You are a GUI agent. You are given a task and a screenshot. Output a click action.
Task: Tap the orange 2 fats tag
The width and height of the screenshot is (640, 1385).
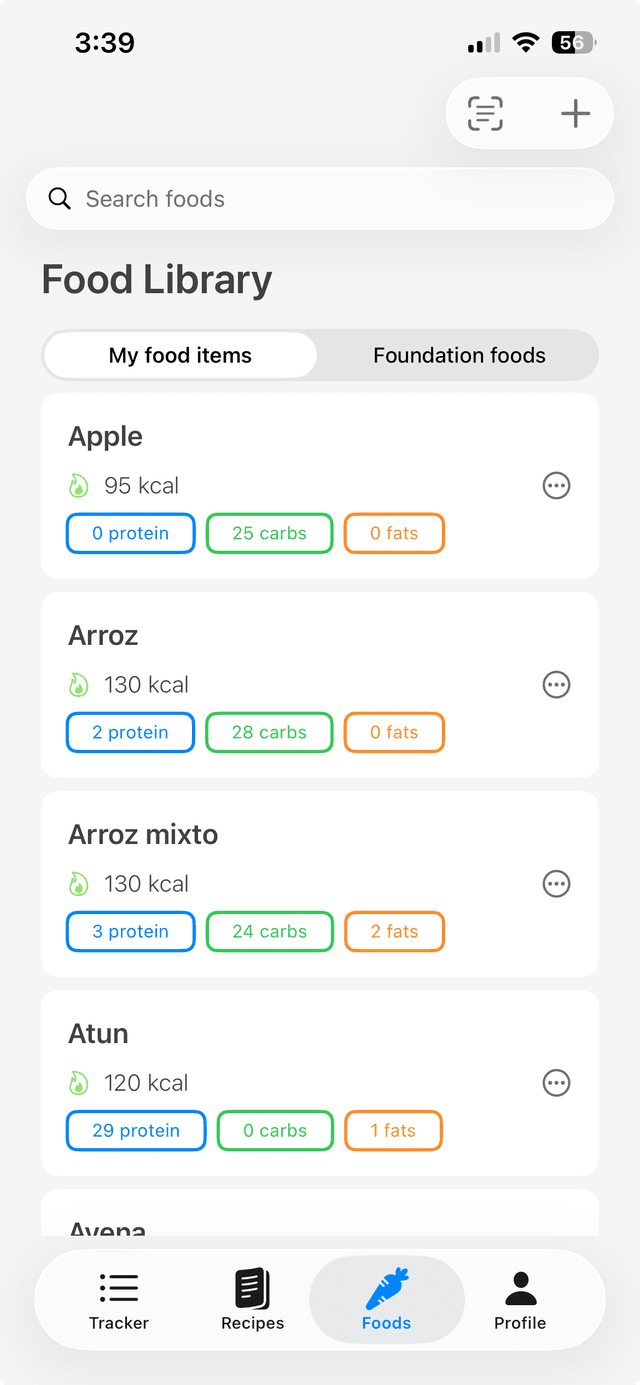[x=394, y=932]
